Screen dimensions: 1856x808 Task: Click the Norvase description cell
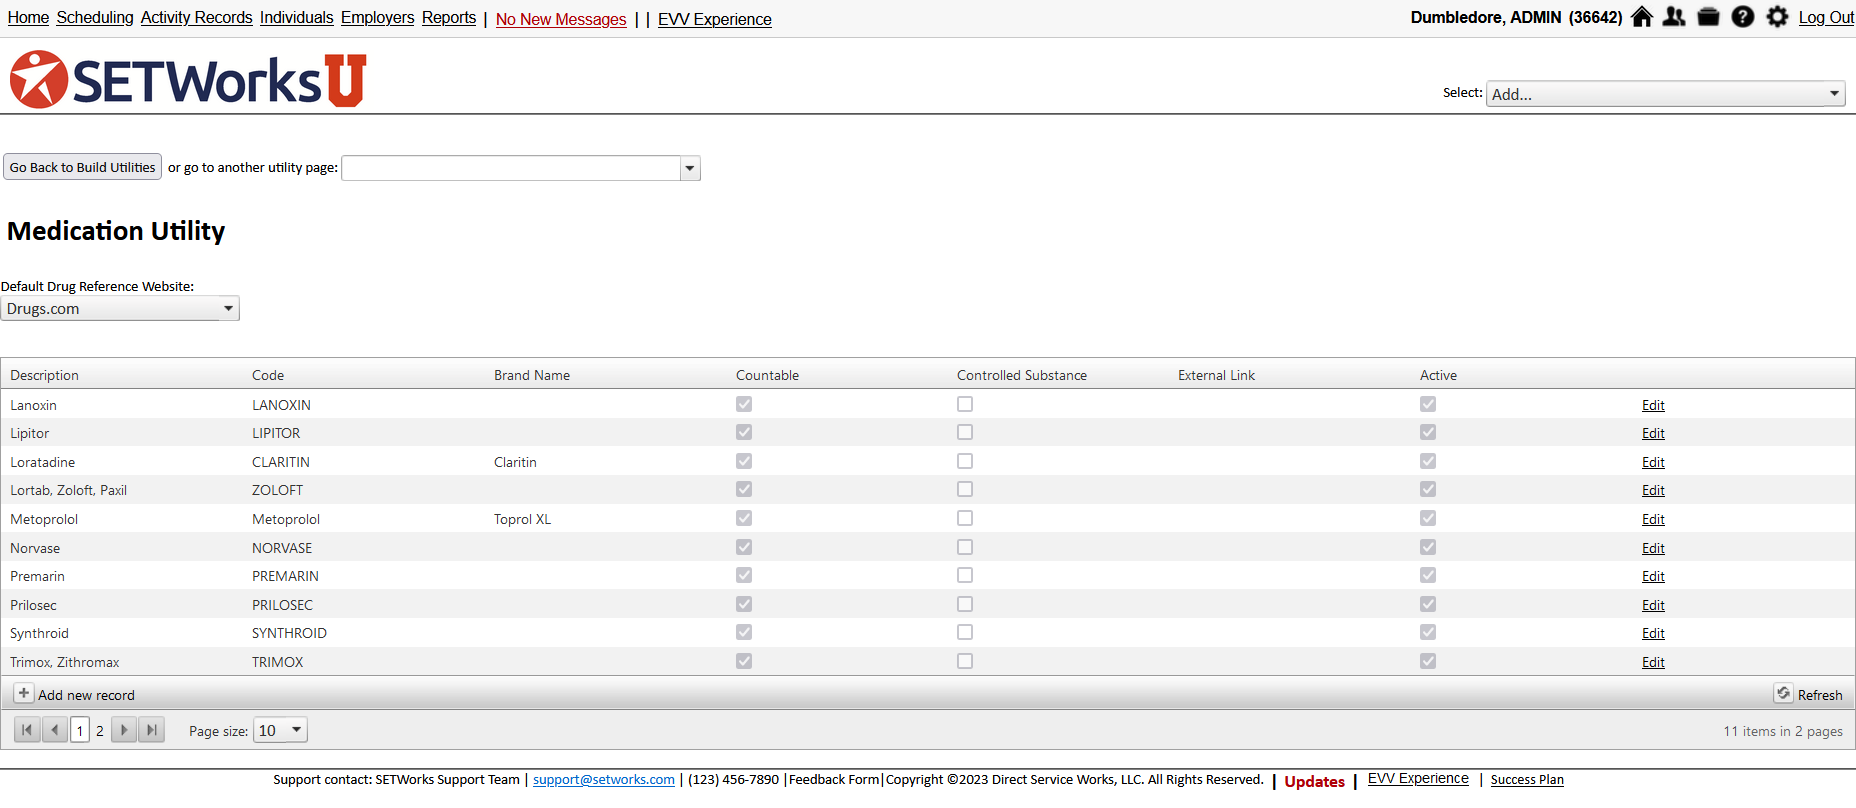click(x=35, y=548)
